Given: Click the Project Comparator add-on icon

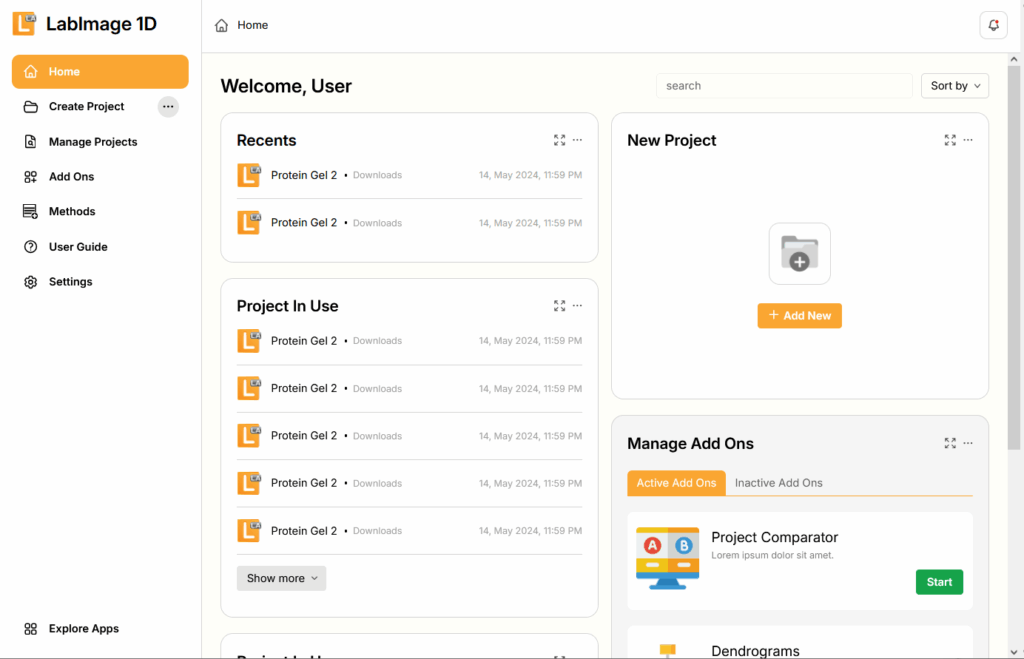Looking at the screenshot, I should click(667, 557).
